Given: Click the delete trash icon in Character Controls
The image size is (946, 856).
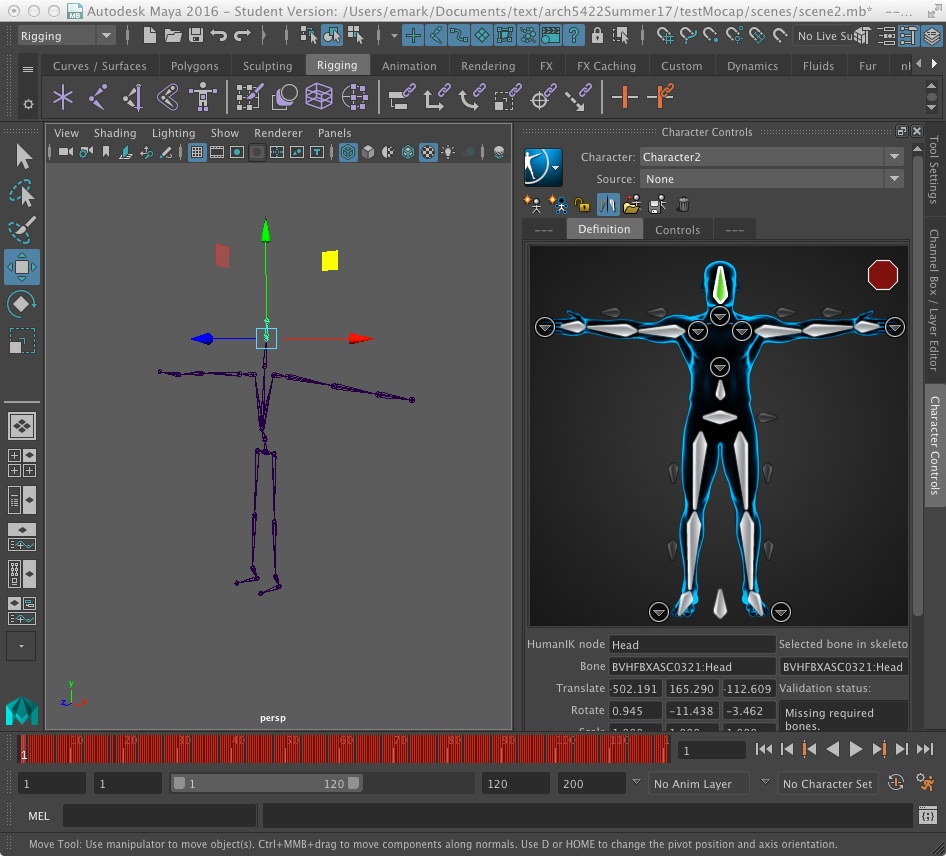Looking at the screenshot, I should (683, 205).
